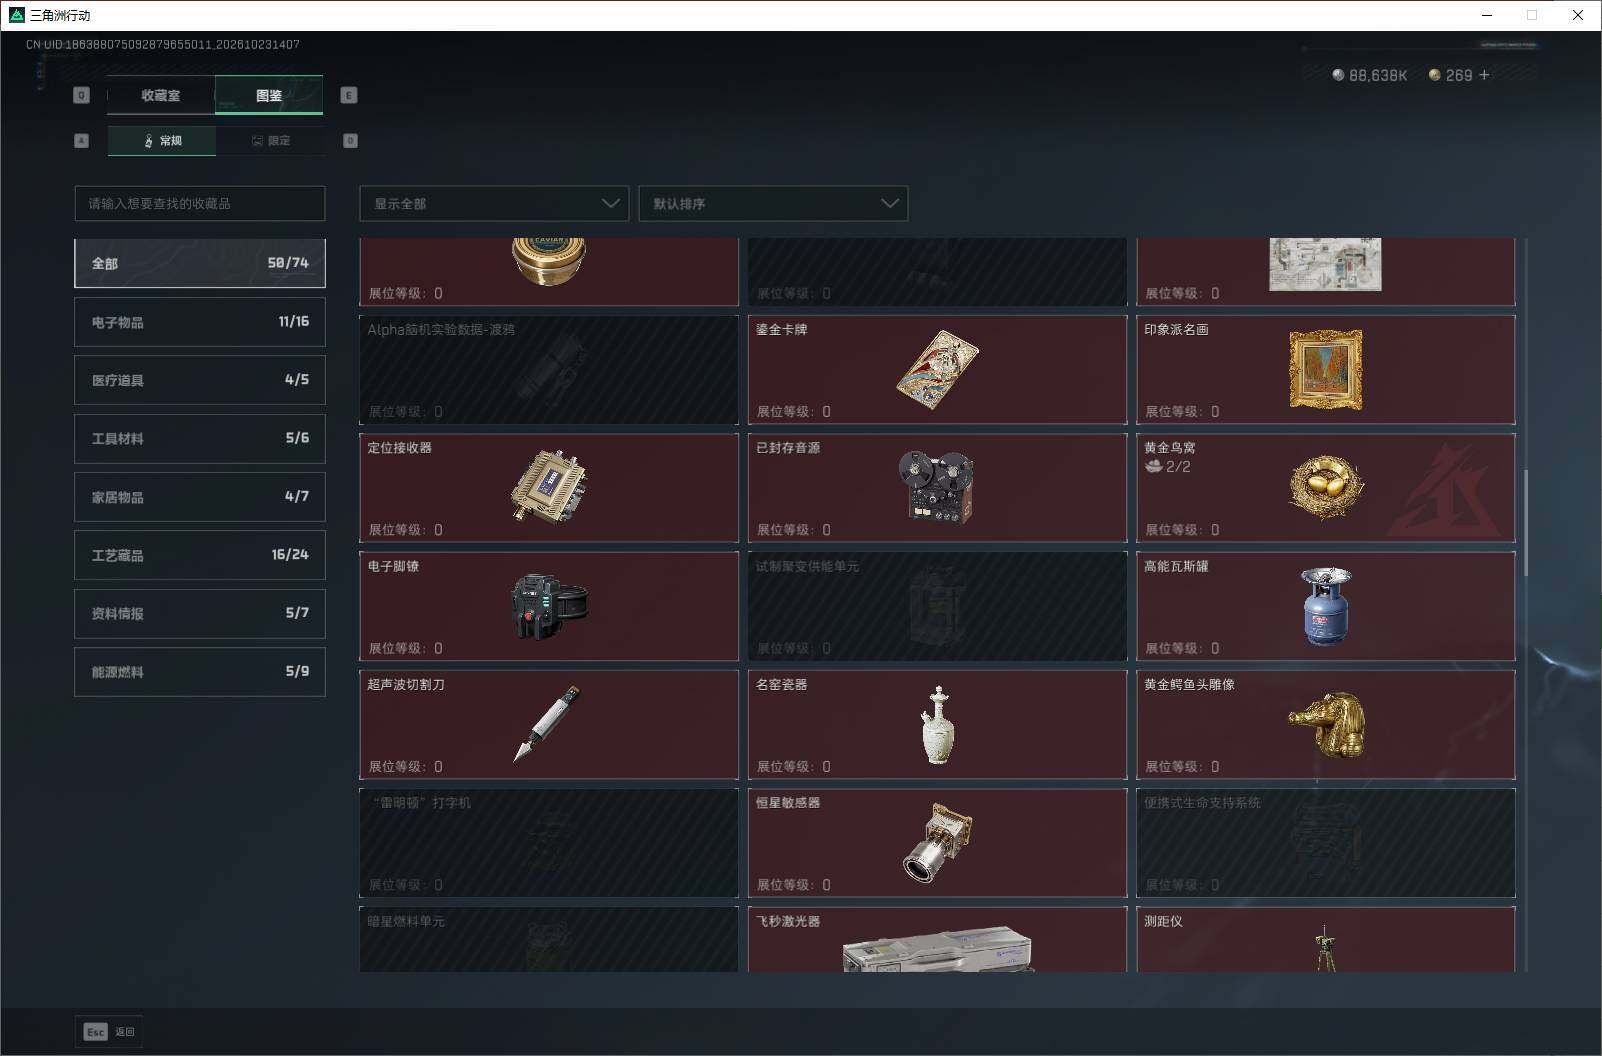Open the 显示全部 filter dropdown
The width and height of the screenshot is (1602, 1056).
(494, 203)
